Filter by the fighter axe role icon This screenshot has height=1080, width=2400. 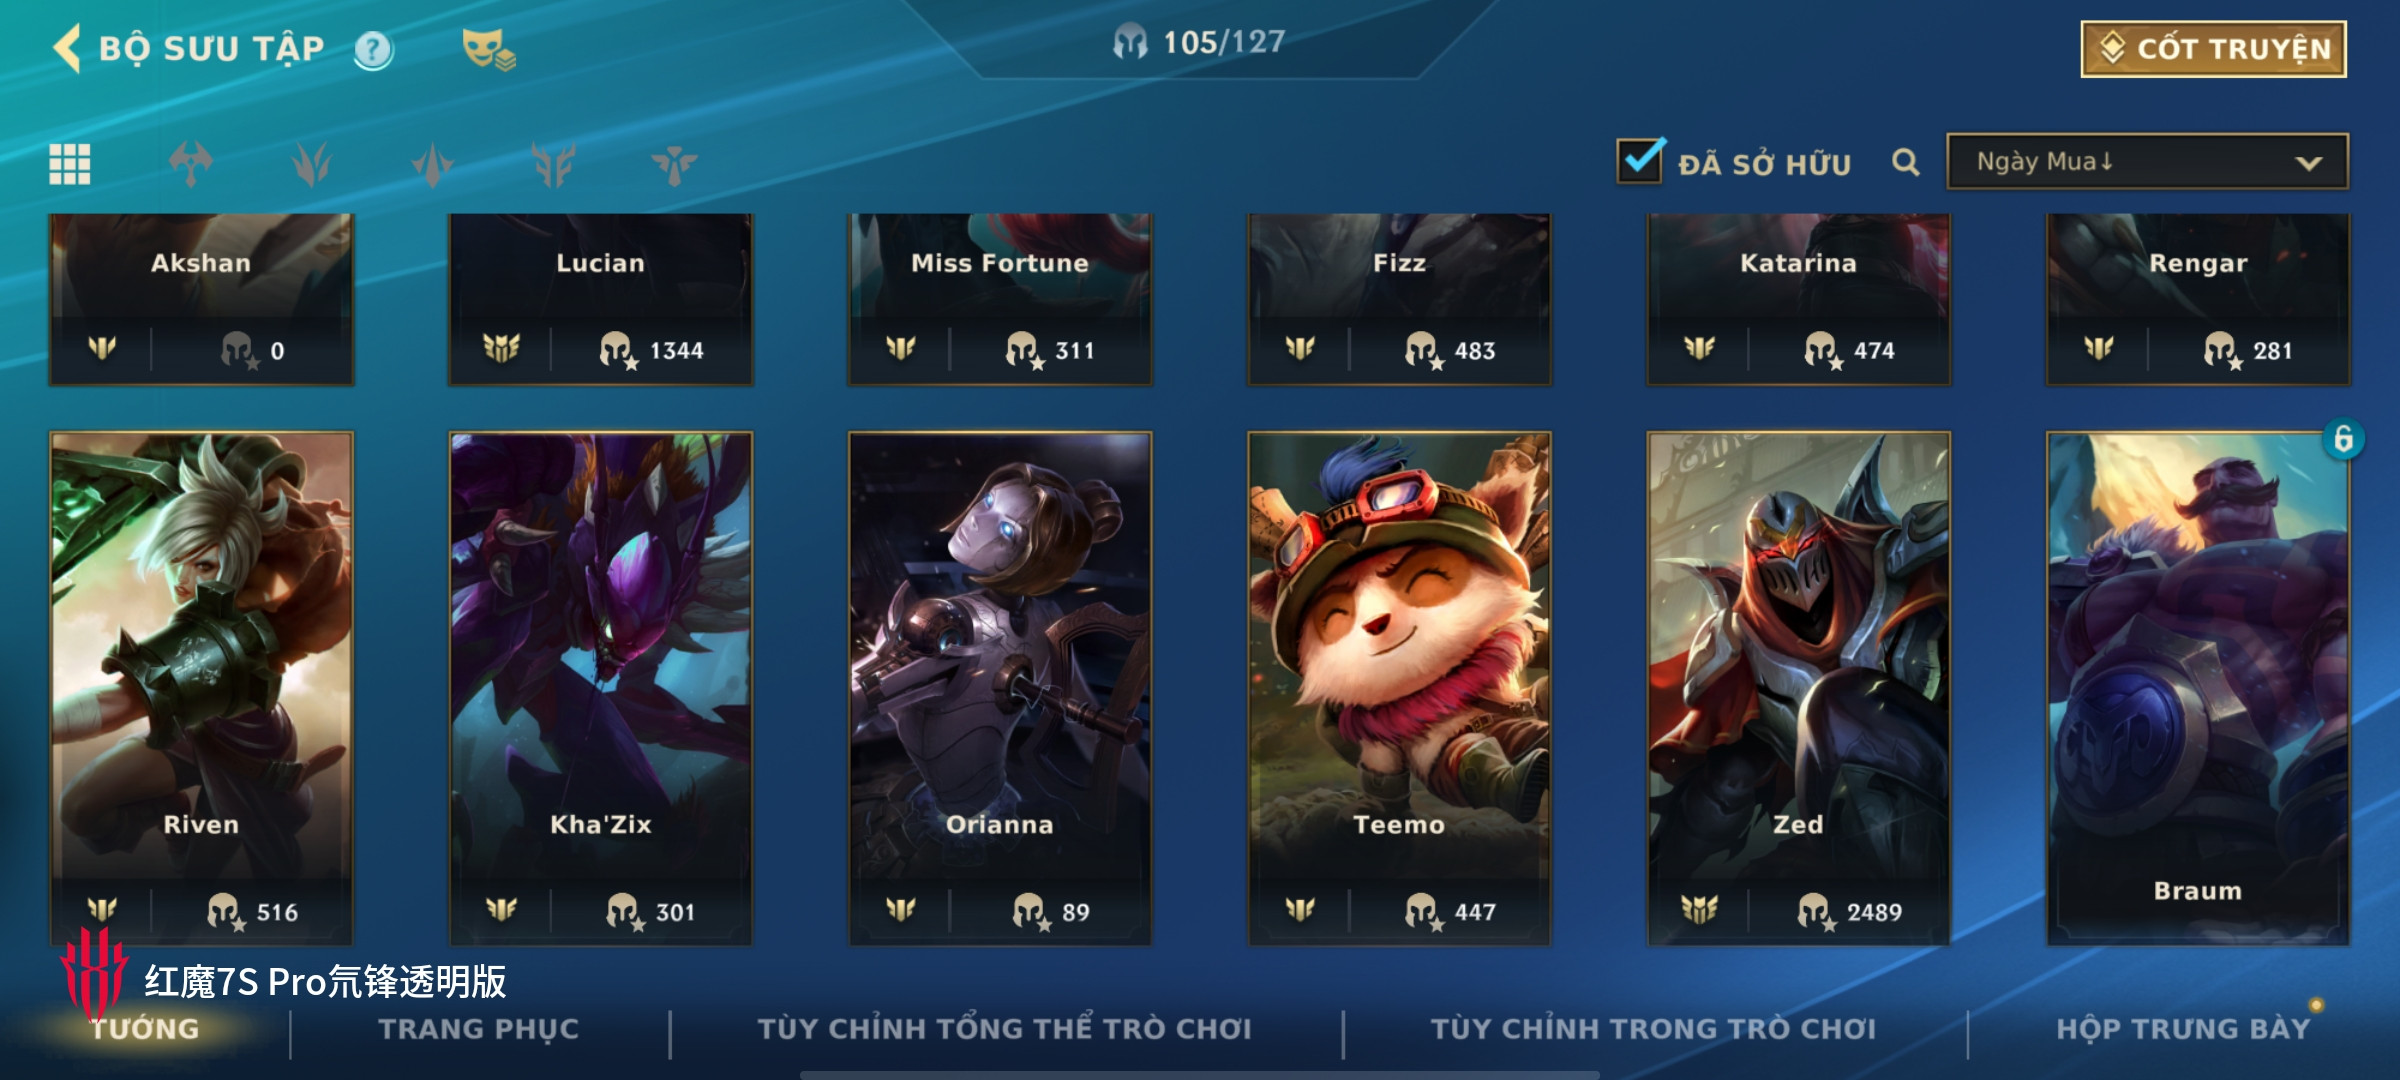[x=191, y=164]
